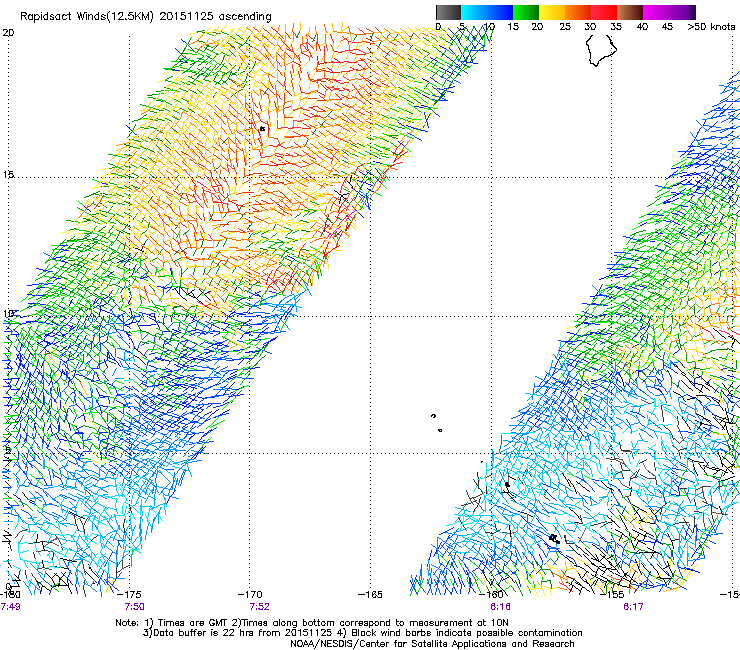This screenshot has height=650, width=740.
Task: Click the cyan 5-10 knots legend color
Action: coord(474,12)
